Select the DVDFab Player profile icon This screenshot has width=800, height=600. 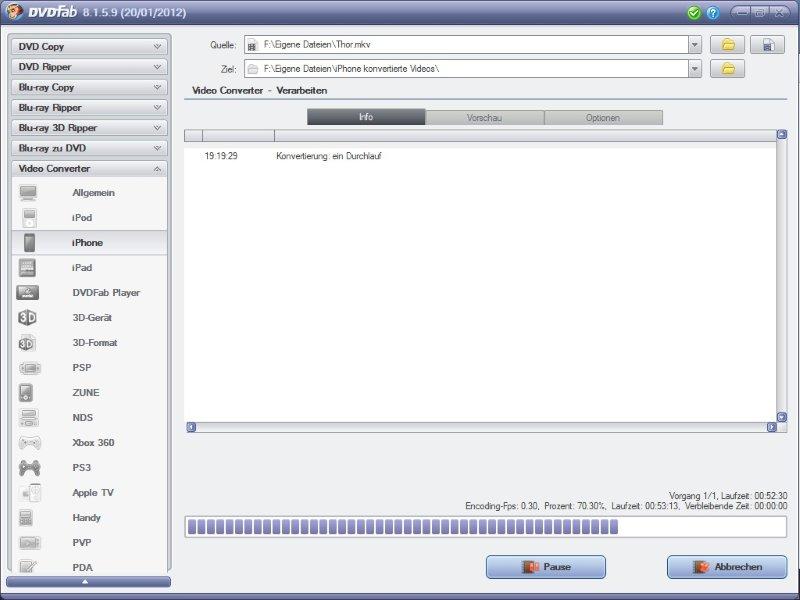coord(29,293)
